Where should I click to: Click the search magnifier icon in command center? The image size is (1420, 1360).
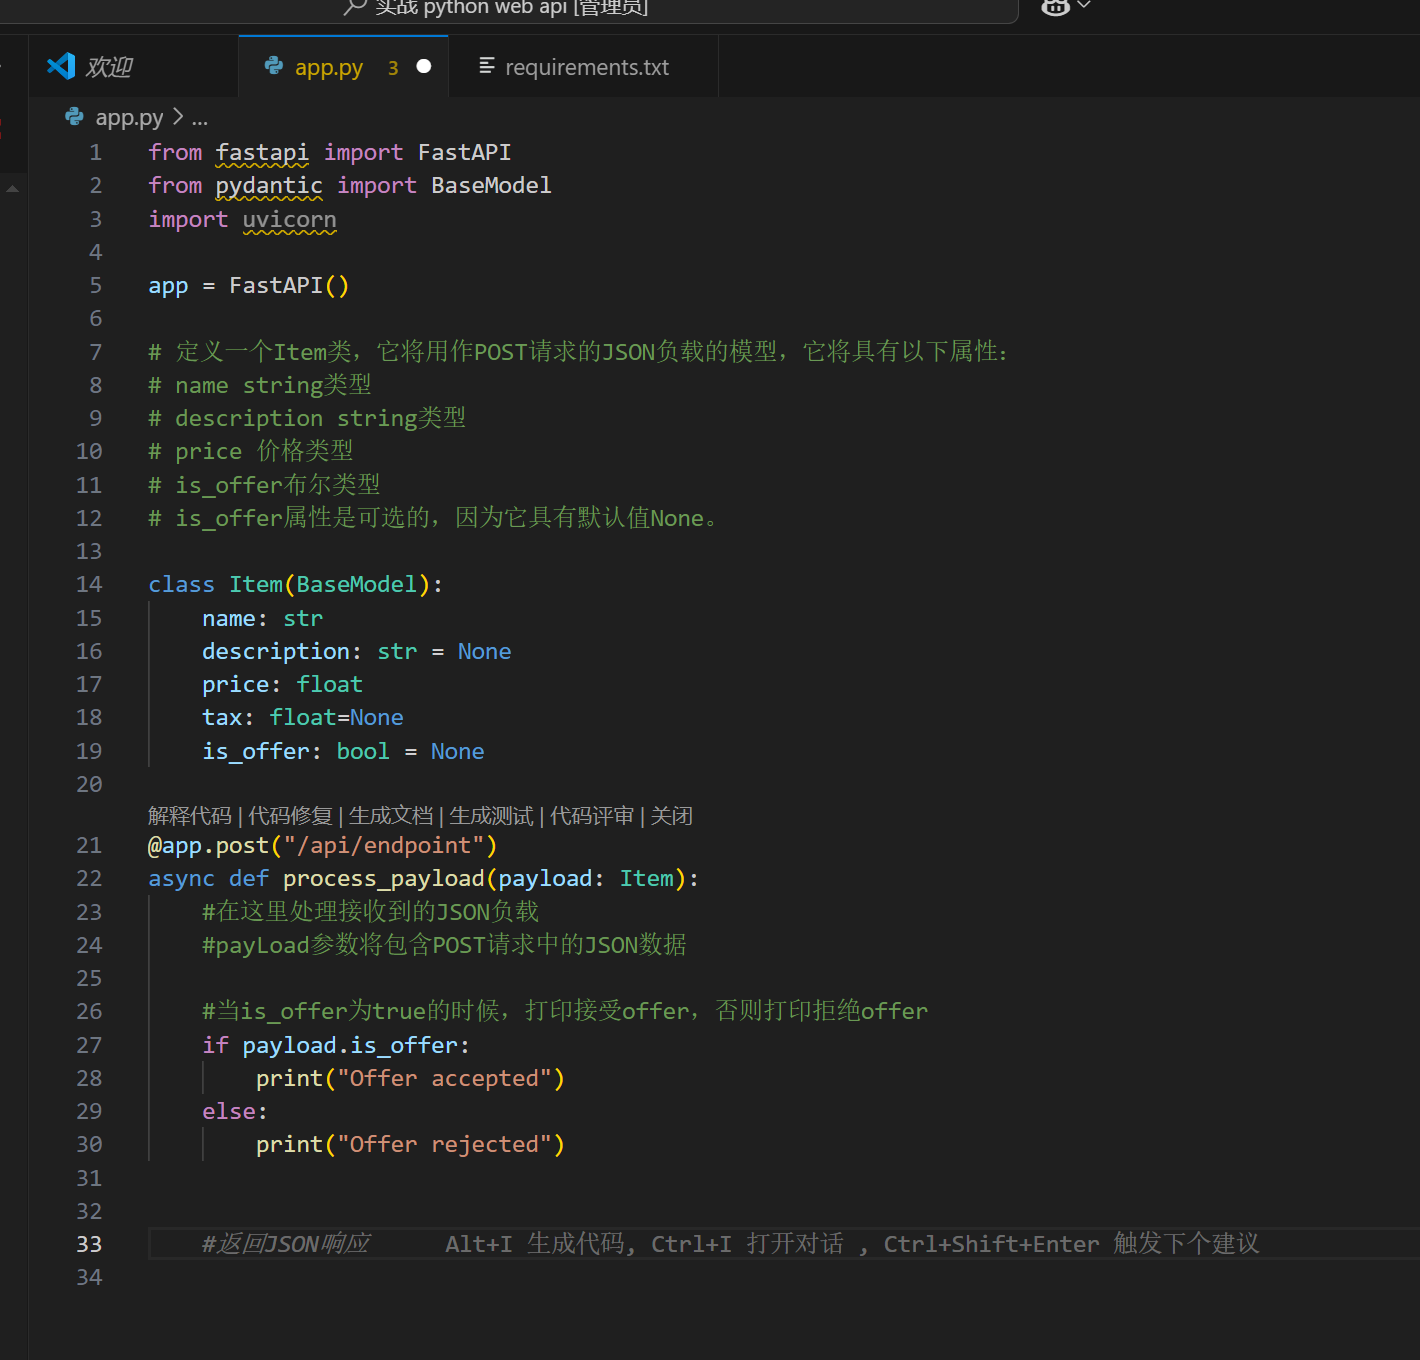point(354,7)
